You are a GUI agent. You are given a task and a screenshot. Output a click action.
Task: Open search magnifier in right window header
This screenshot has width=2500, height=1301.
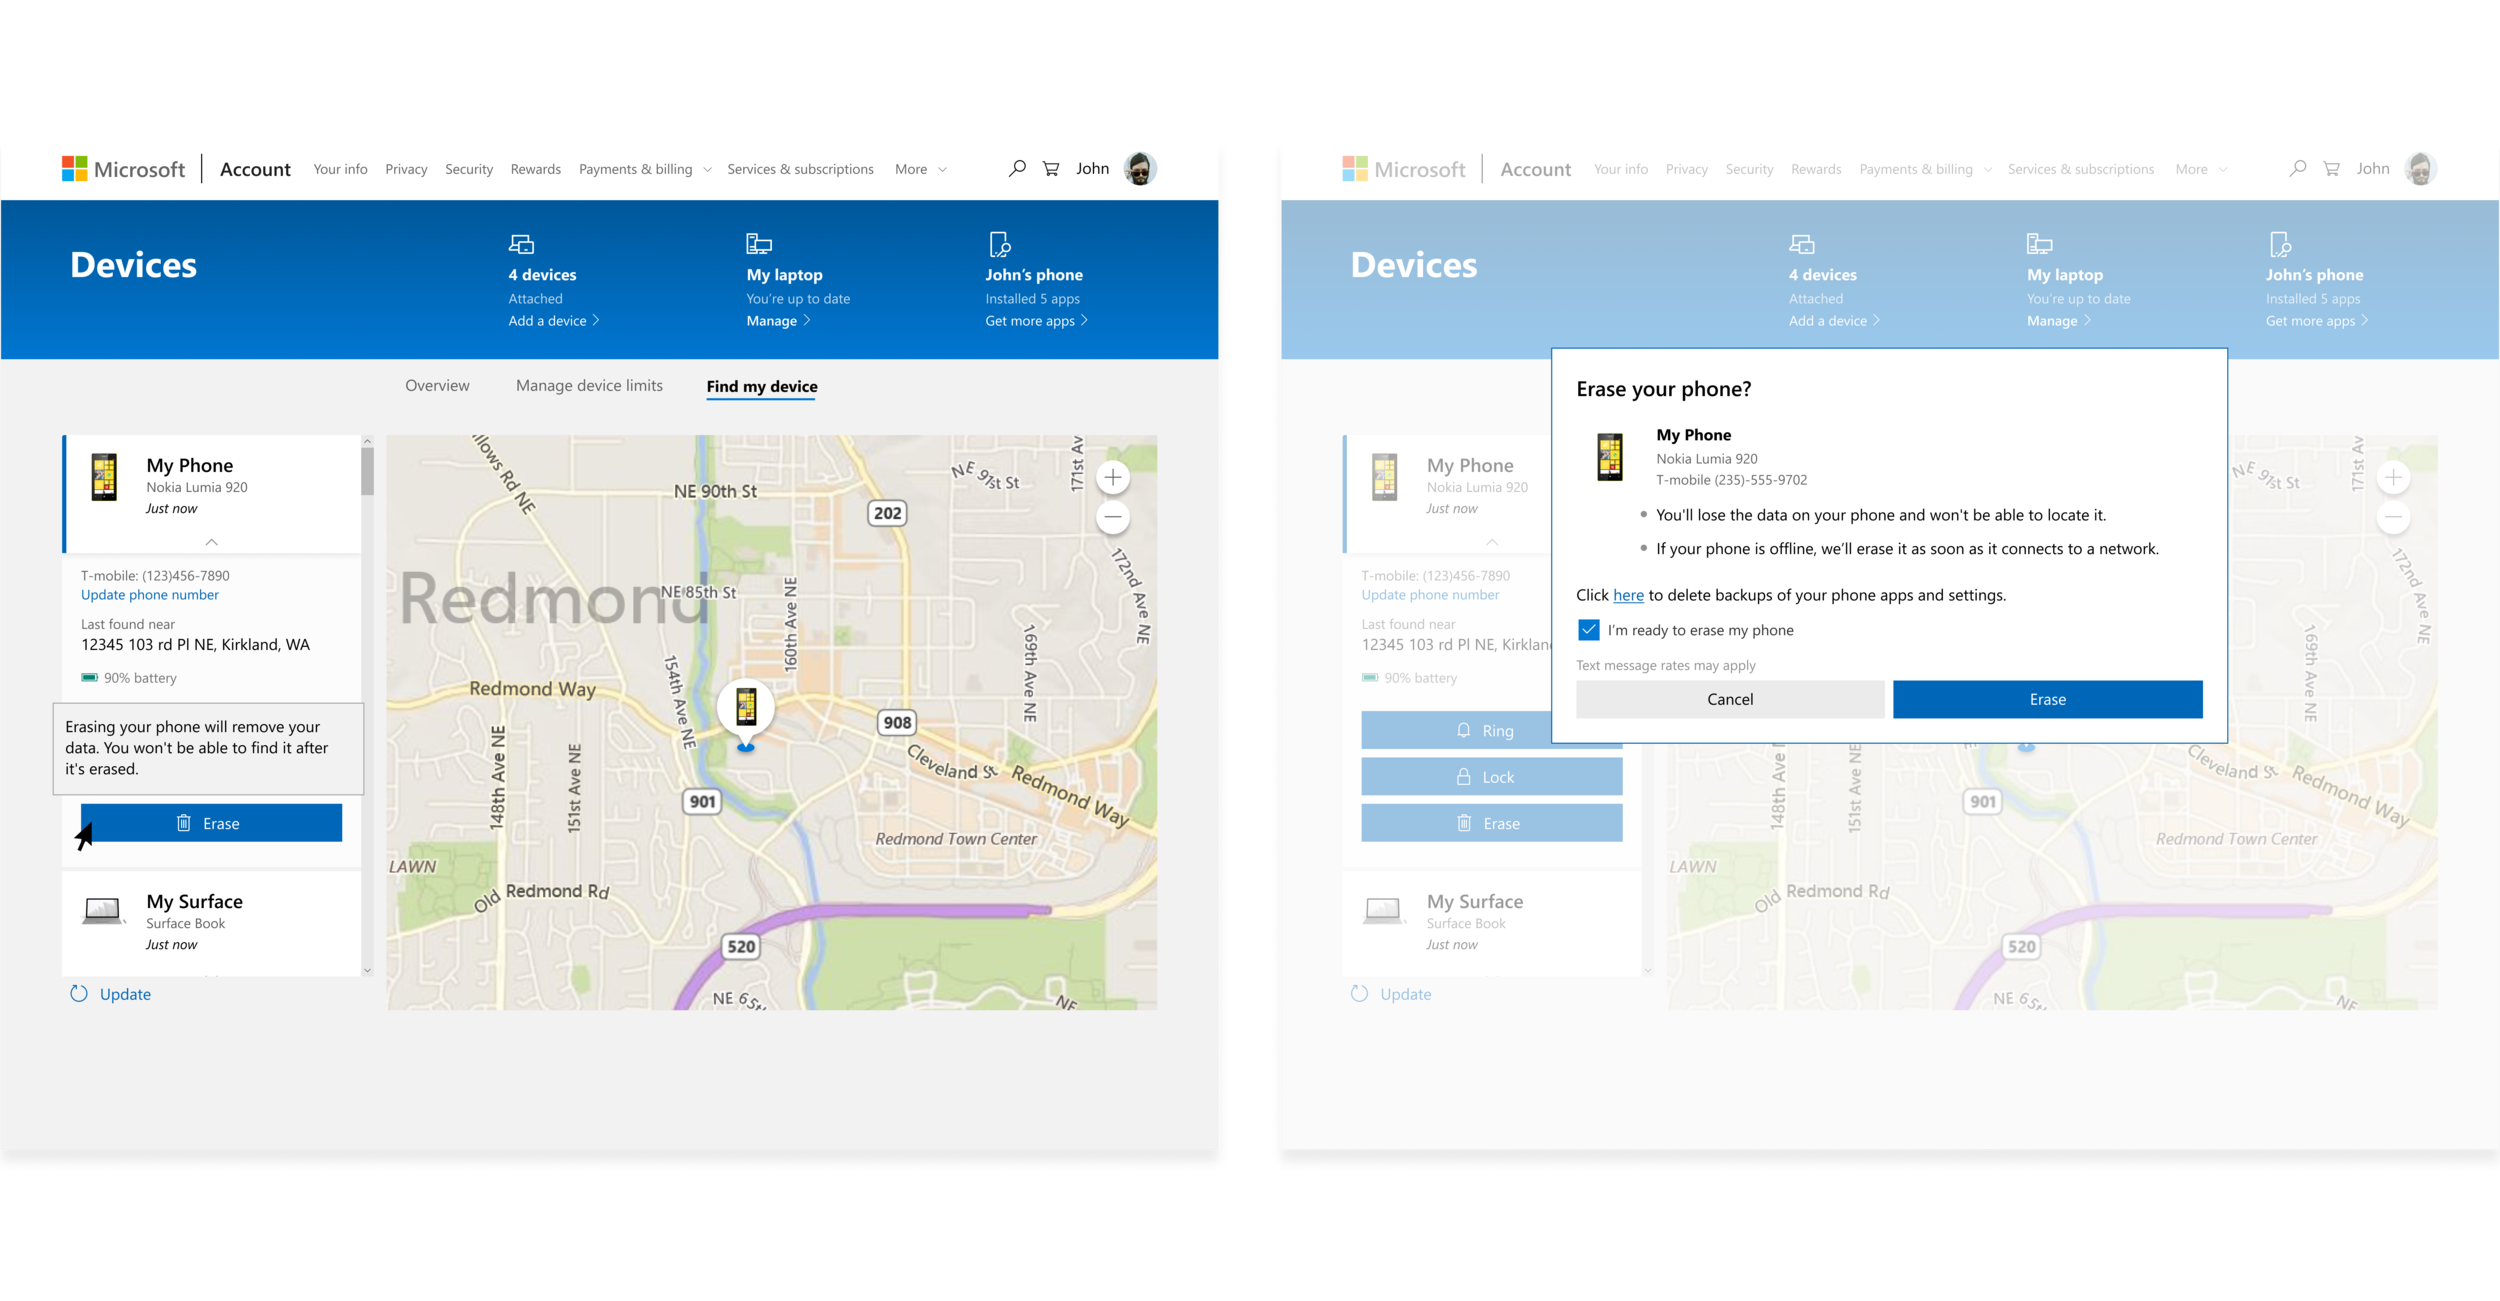coord(2298,169)
